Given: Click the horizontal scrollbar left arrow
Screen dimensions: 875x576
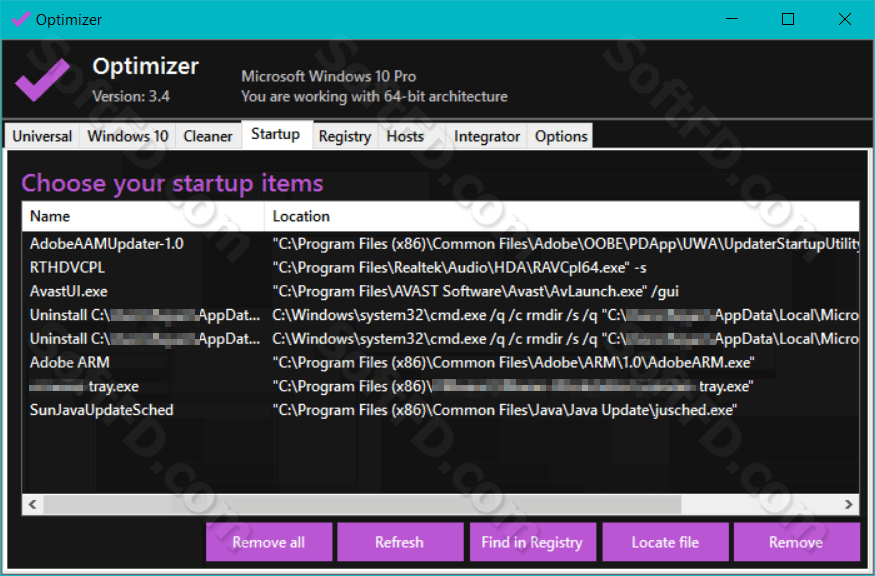Looking at the screenshot, I should pyautogui.click(x=32, y=505).
